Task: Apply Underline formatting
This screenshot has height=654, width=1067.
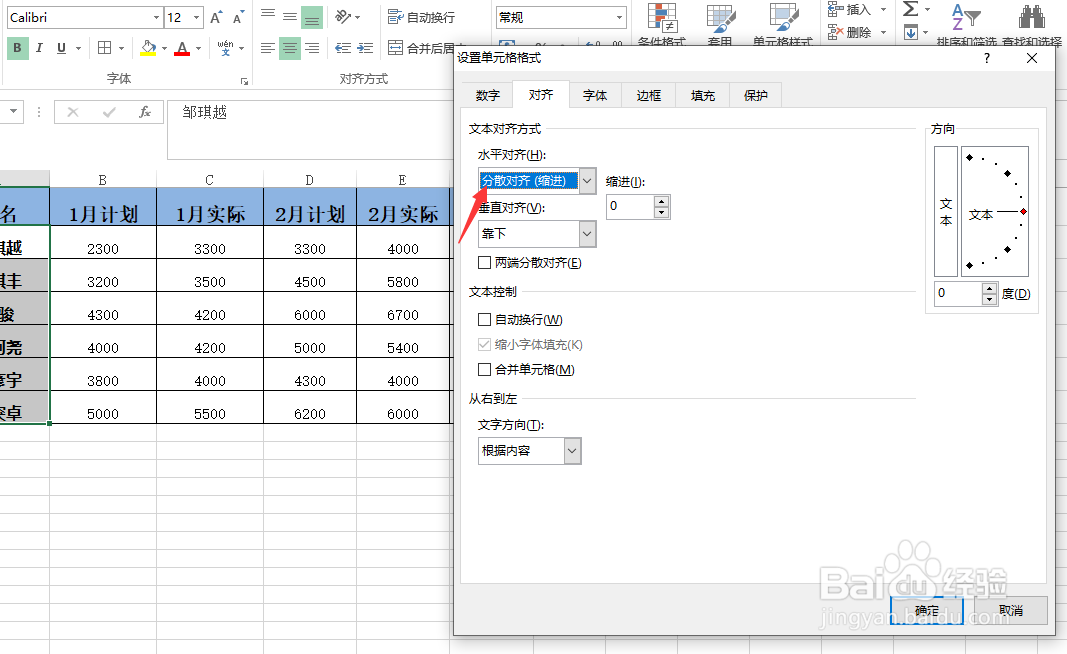Action: (x=61, y=48)
